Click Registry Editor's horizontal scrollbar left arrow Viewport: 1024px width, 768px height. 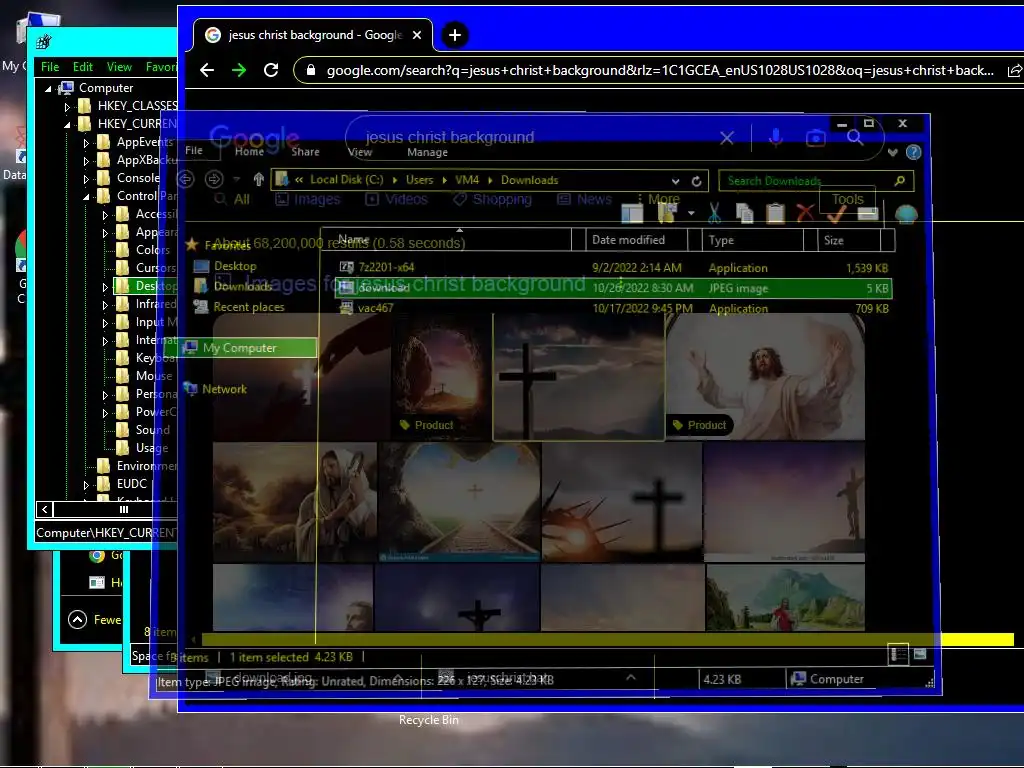44,509
